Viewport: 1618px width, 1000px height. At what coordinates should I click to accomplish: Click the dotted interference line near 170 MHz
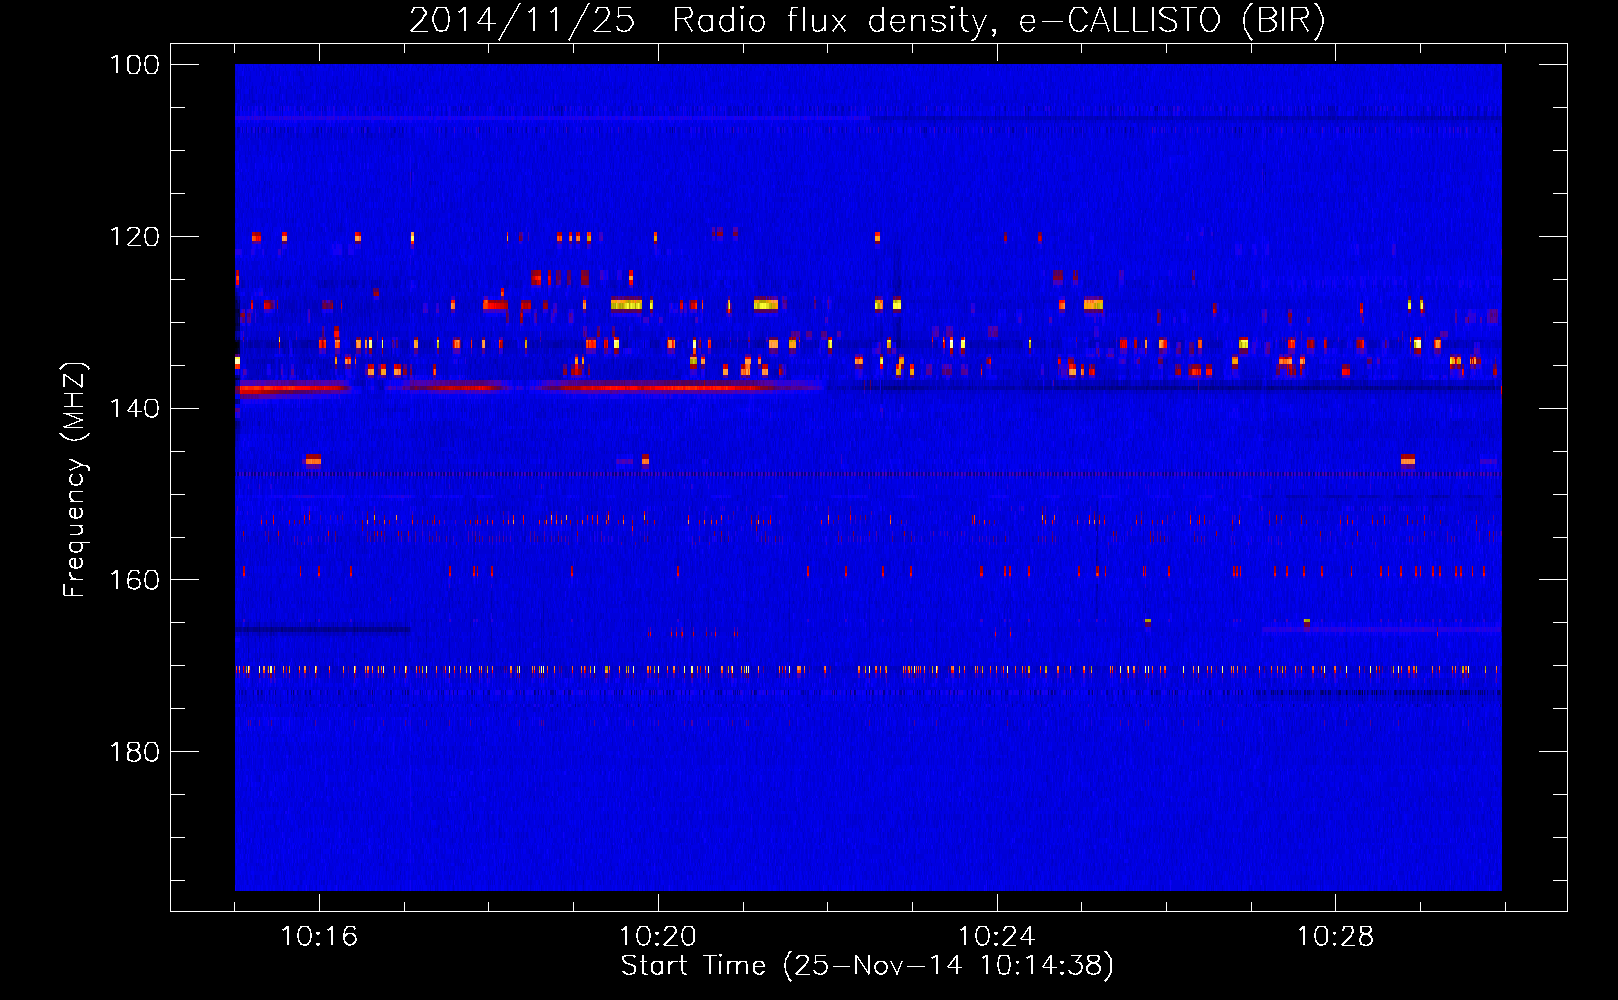868,670
